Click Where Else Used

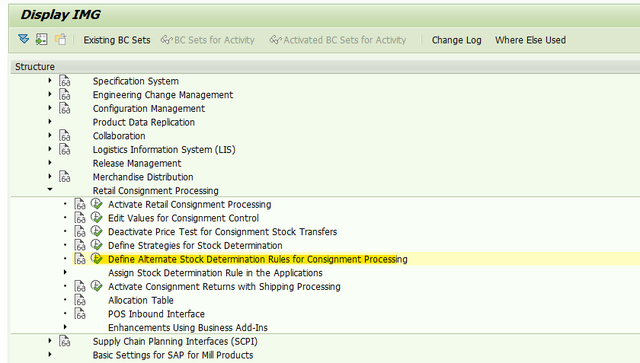530,40
